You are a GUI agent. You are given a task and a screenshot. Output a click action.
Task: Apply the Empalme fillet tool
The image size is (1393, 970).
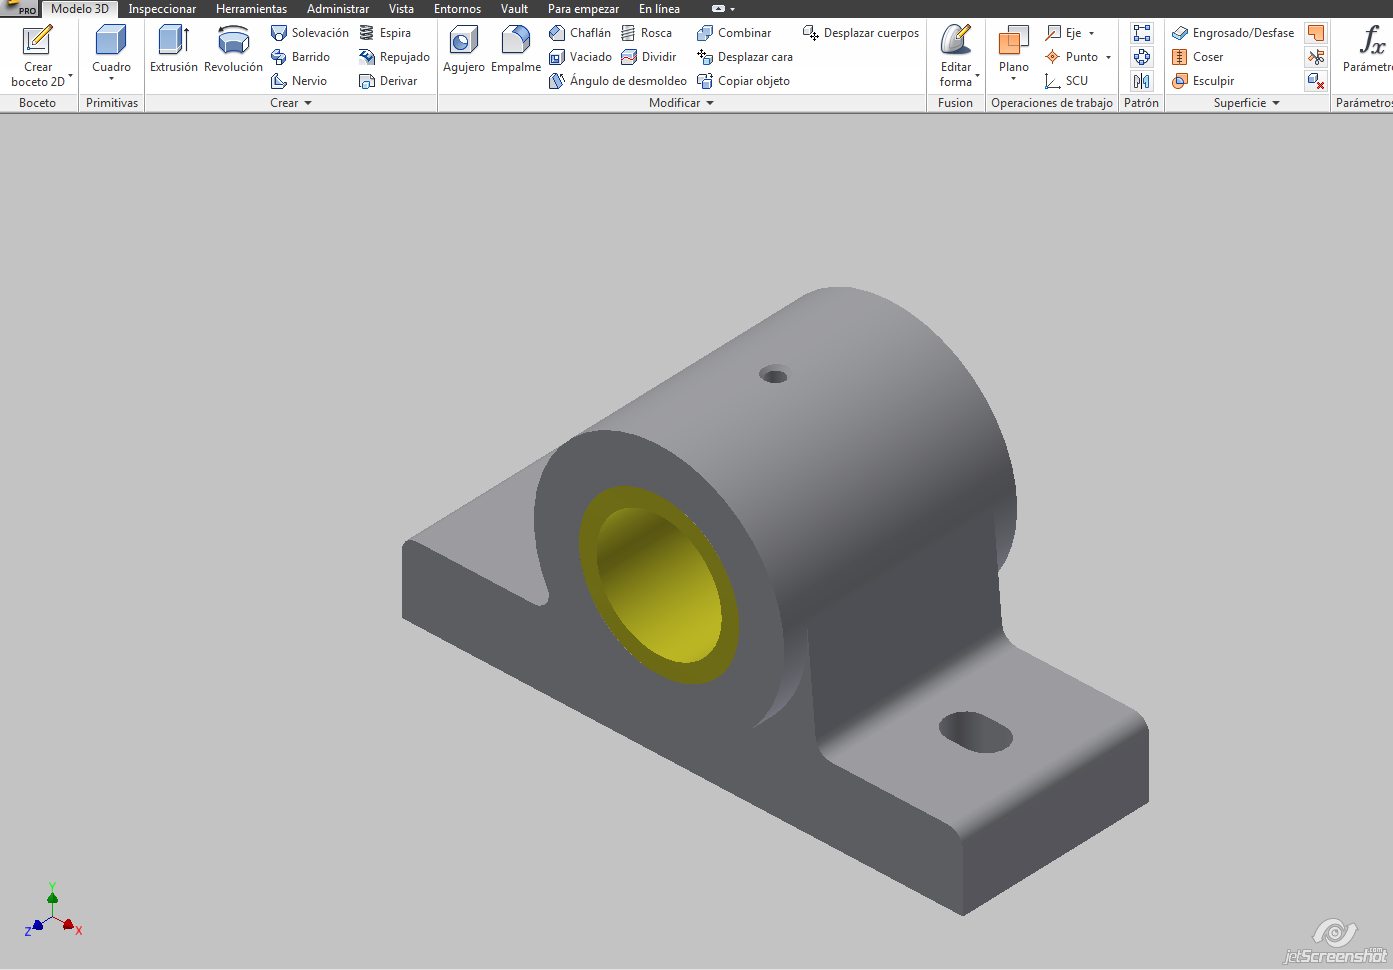pos(516,50)
